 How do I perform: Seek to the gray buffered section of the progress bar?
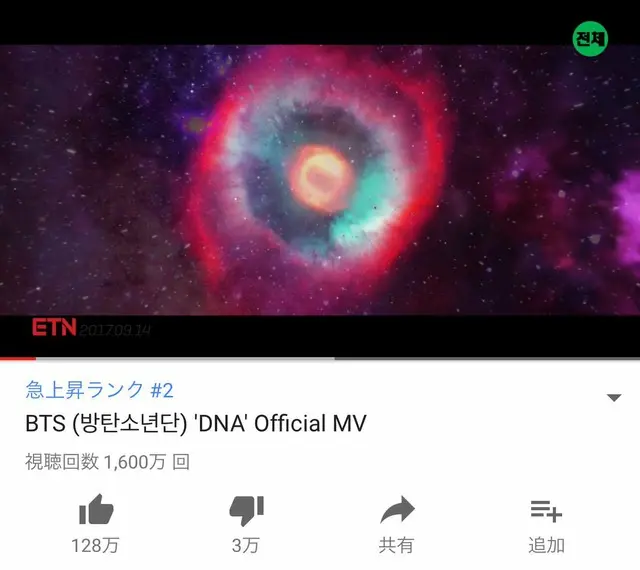(185, 358)
